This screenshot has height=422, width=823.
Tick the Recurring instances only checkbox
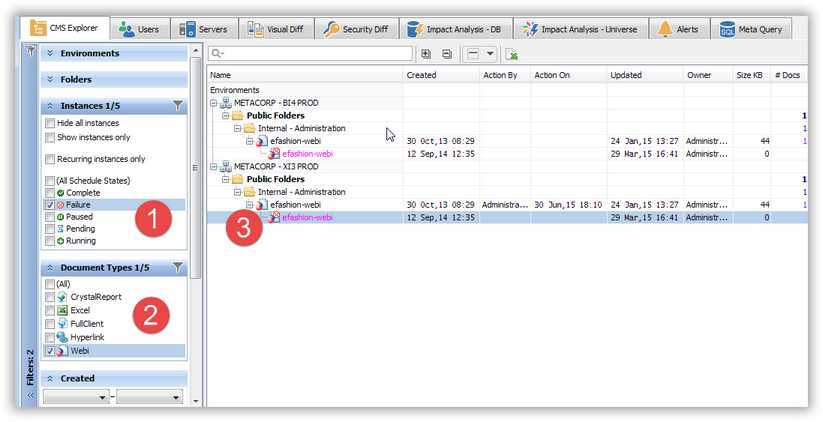(50, 159)
